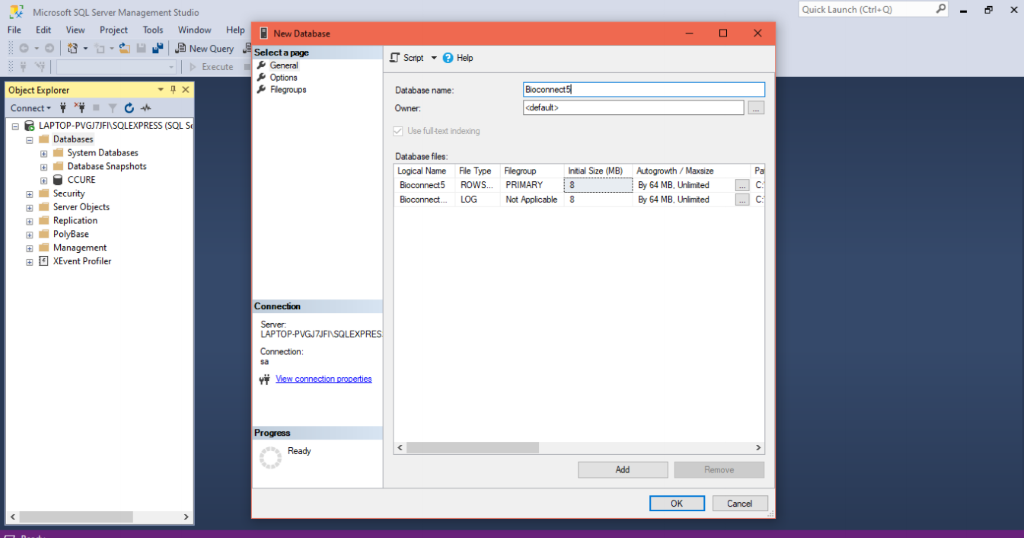This screenshot has height=538, width=1024.
Task: Open the Script dropdown arrow
Action: click(x=434, y=58)
